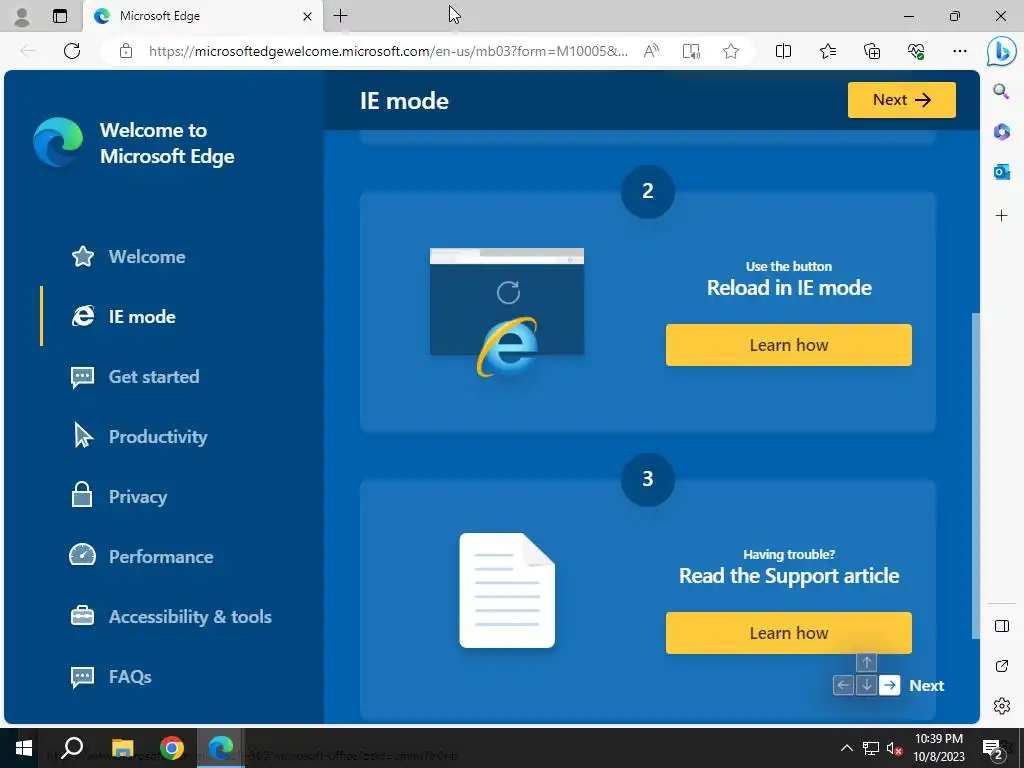Open Browser essentials heart icon
Screen dimensions: 1024x768
point(916,51)
